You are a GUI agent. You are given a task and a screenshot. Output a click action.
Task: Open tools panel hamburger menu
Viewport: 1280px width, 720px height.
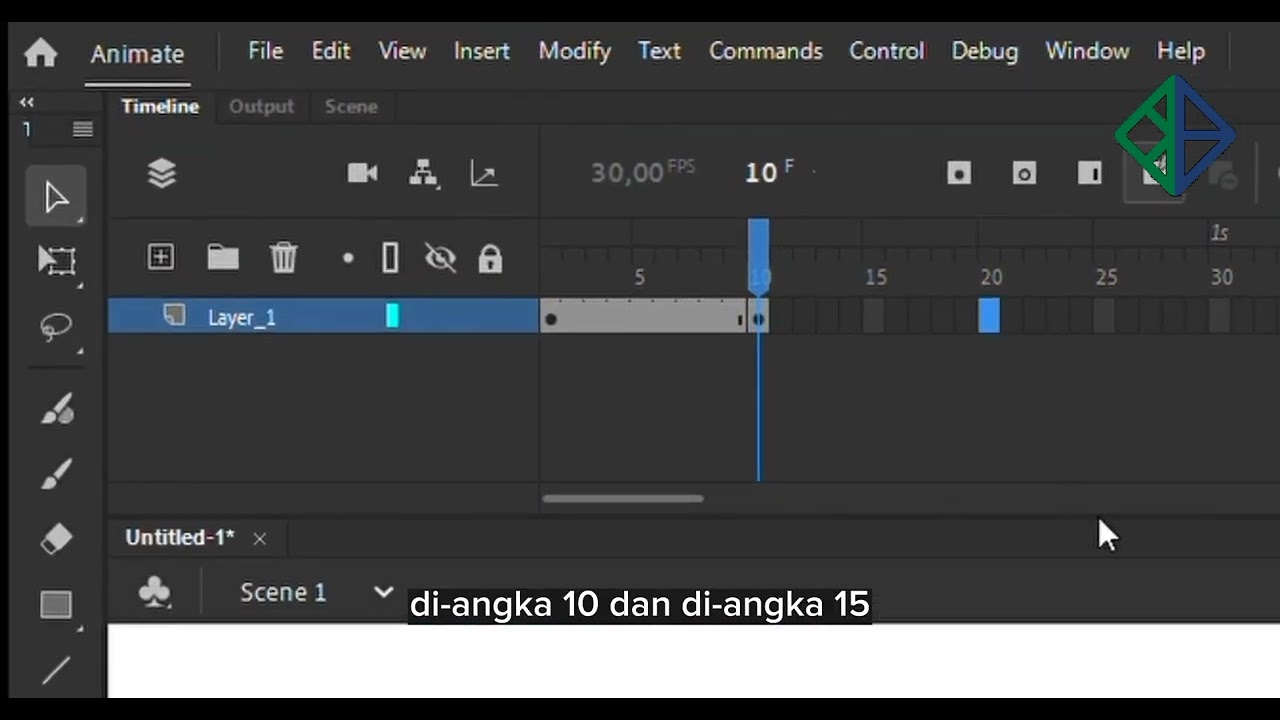[x=83, y=129]
